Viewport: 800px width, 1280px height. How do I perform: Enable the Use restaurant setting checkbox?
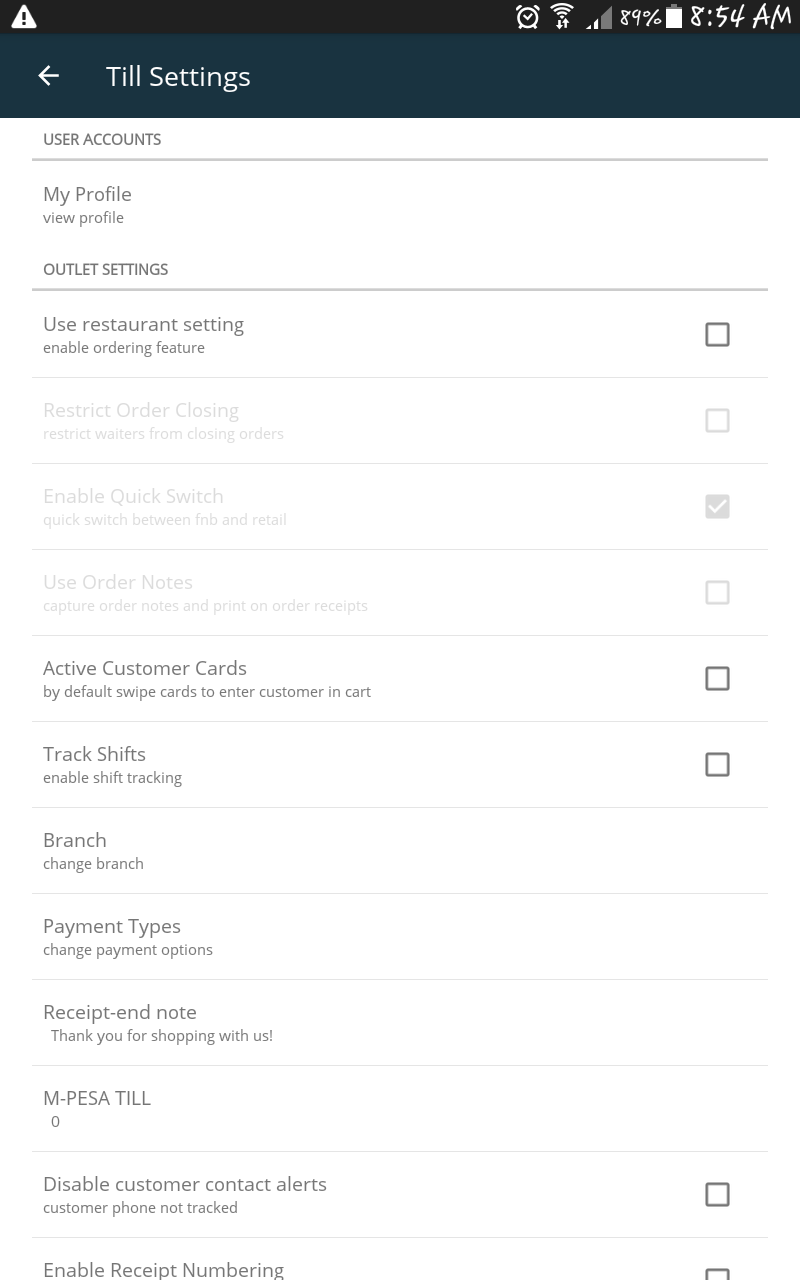pos(717,334)
